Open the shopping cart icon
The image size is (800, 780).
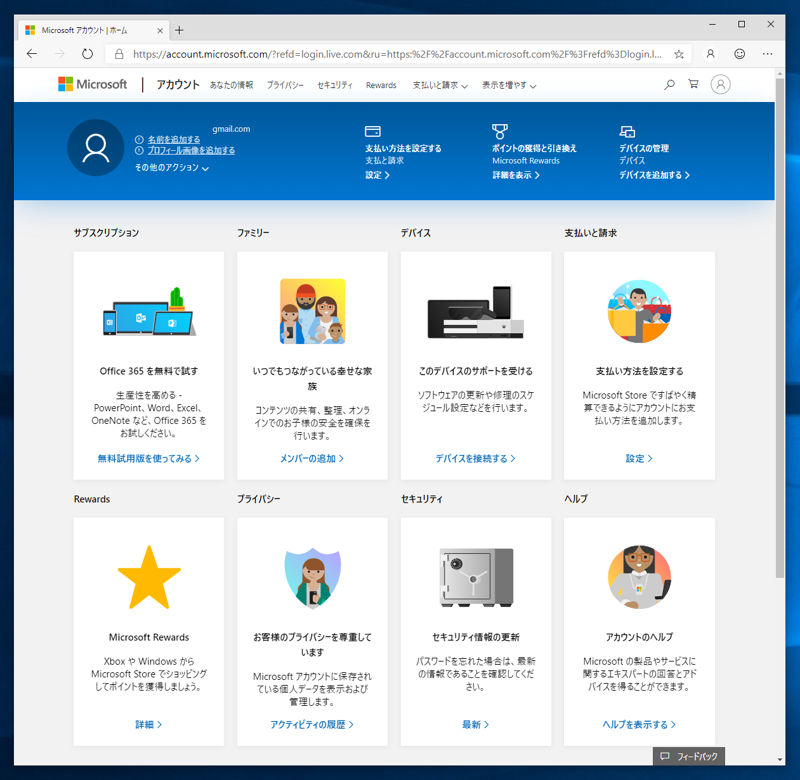point(693,84)
